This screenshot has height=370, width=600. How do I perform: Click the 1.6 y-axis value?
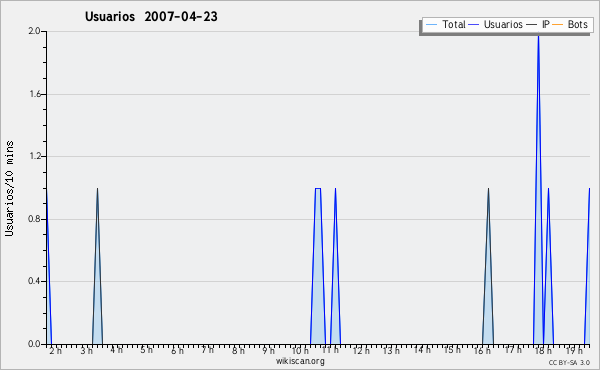coord(34,94)
